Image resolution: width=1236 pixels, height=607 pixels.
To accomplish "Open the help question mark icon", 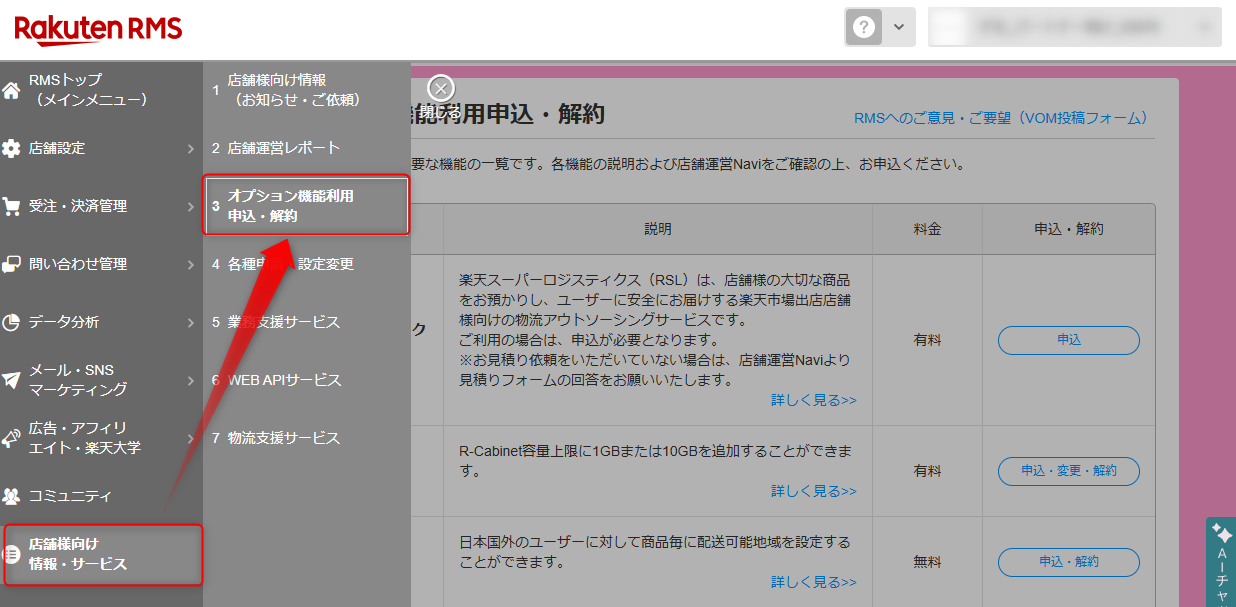I will tap(865, 28).
